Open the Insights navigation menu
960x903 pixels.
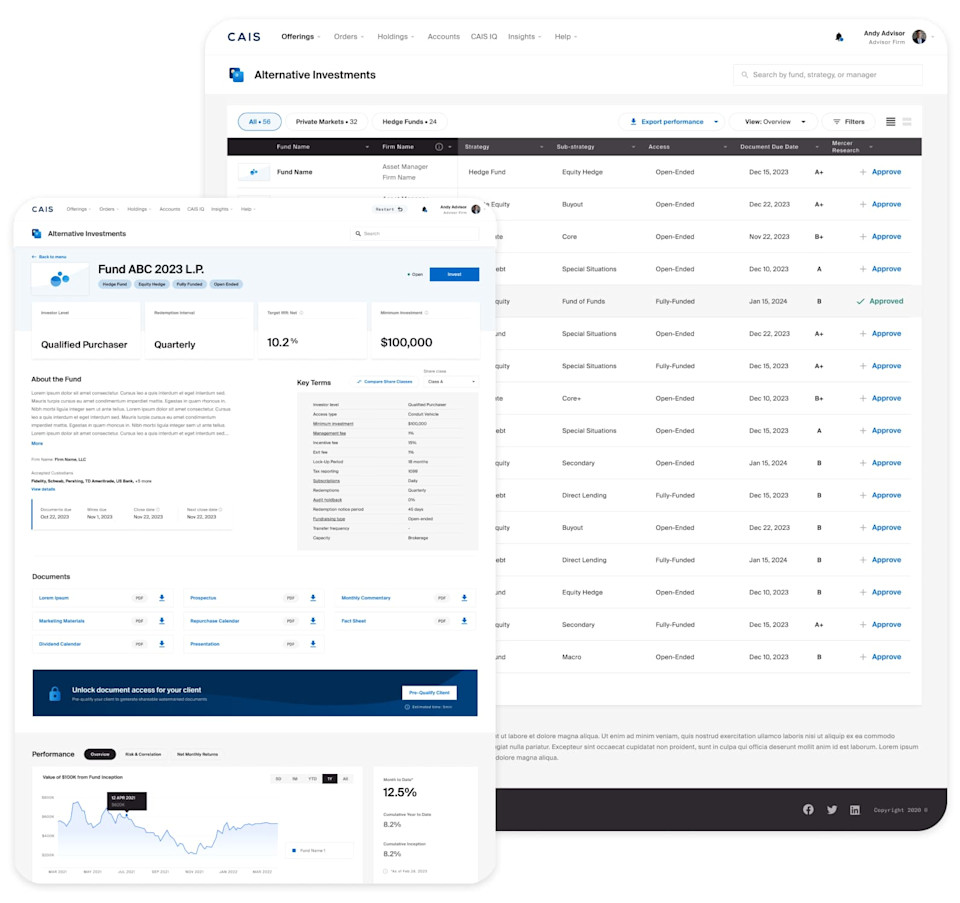pyautogui.click(x=524, y=36)
